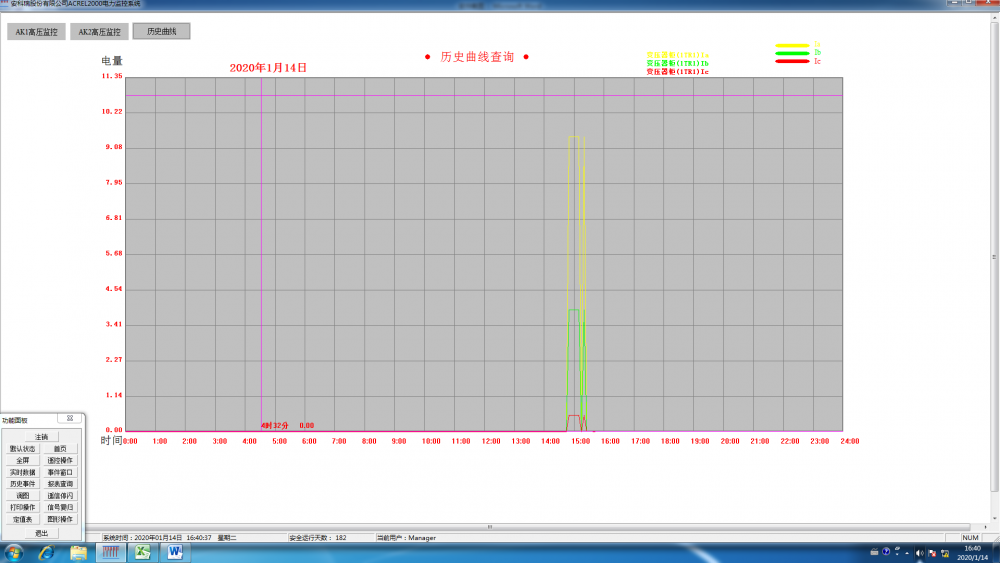Viewport: 1000px width, 563px height.
Task: Click the horizontal scrollbar at bottom
Action: pyautogui.click(x=488, y=526)
